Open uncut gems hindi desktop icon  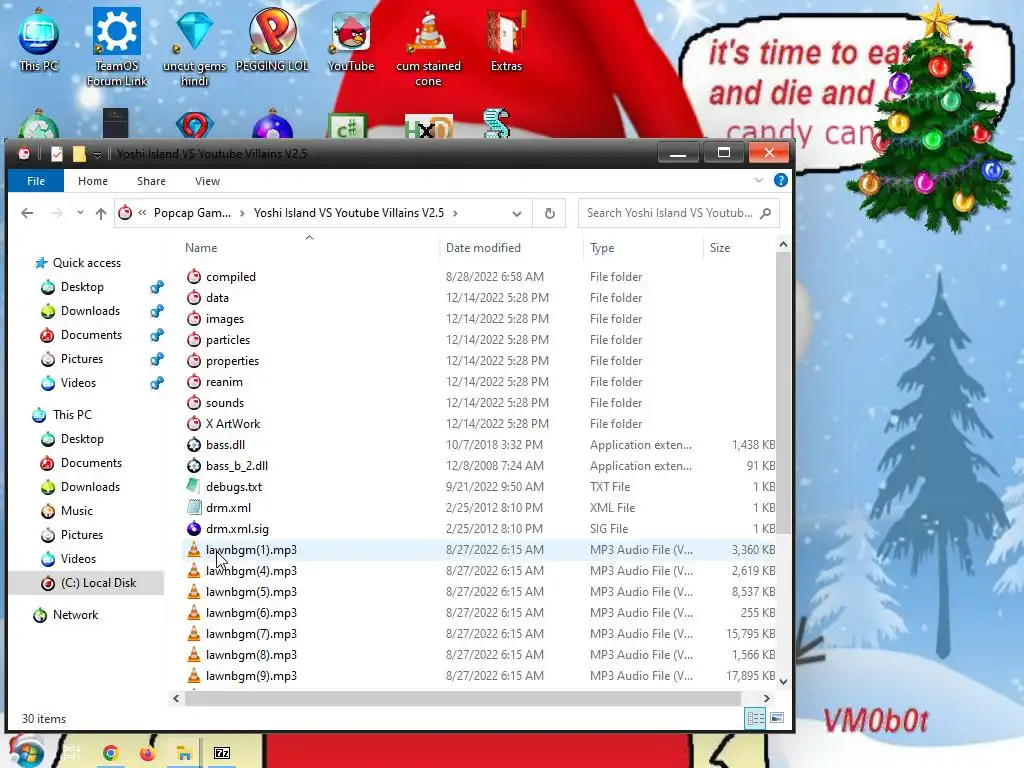click(194, 47)
